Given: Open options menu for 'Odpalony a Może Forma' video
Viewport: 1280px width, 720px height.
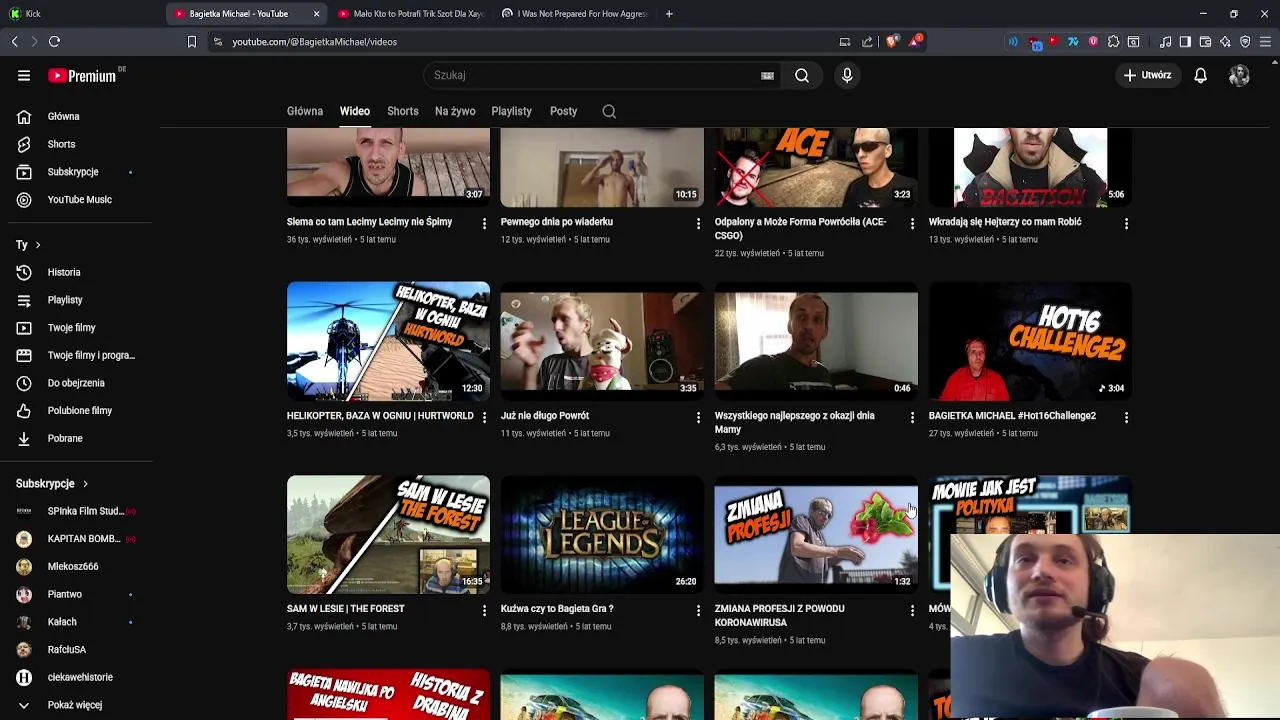Looking at the screenshot, I should (912, 223).
